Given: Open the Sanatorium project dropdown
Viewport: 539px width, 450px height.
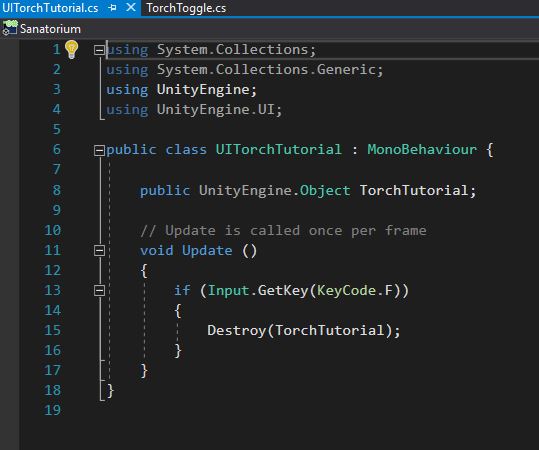Looking at the screenshot, I should (x=50, y=29).
